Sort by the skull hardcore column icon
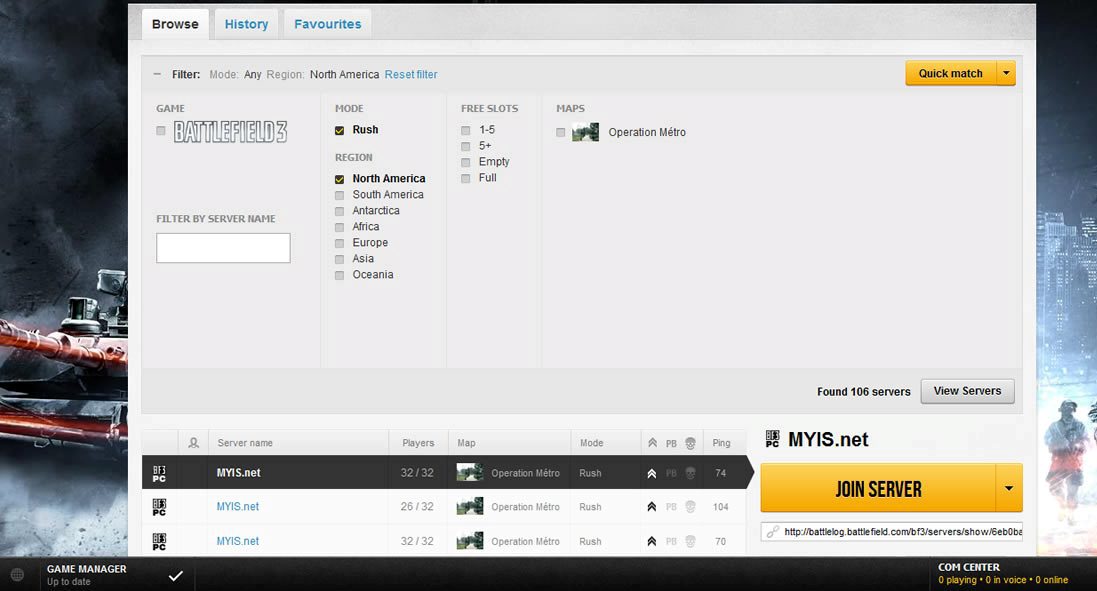Image resolution: width=1097 pixels, height=591 pixels. 690,443
